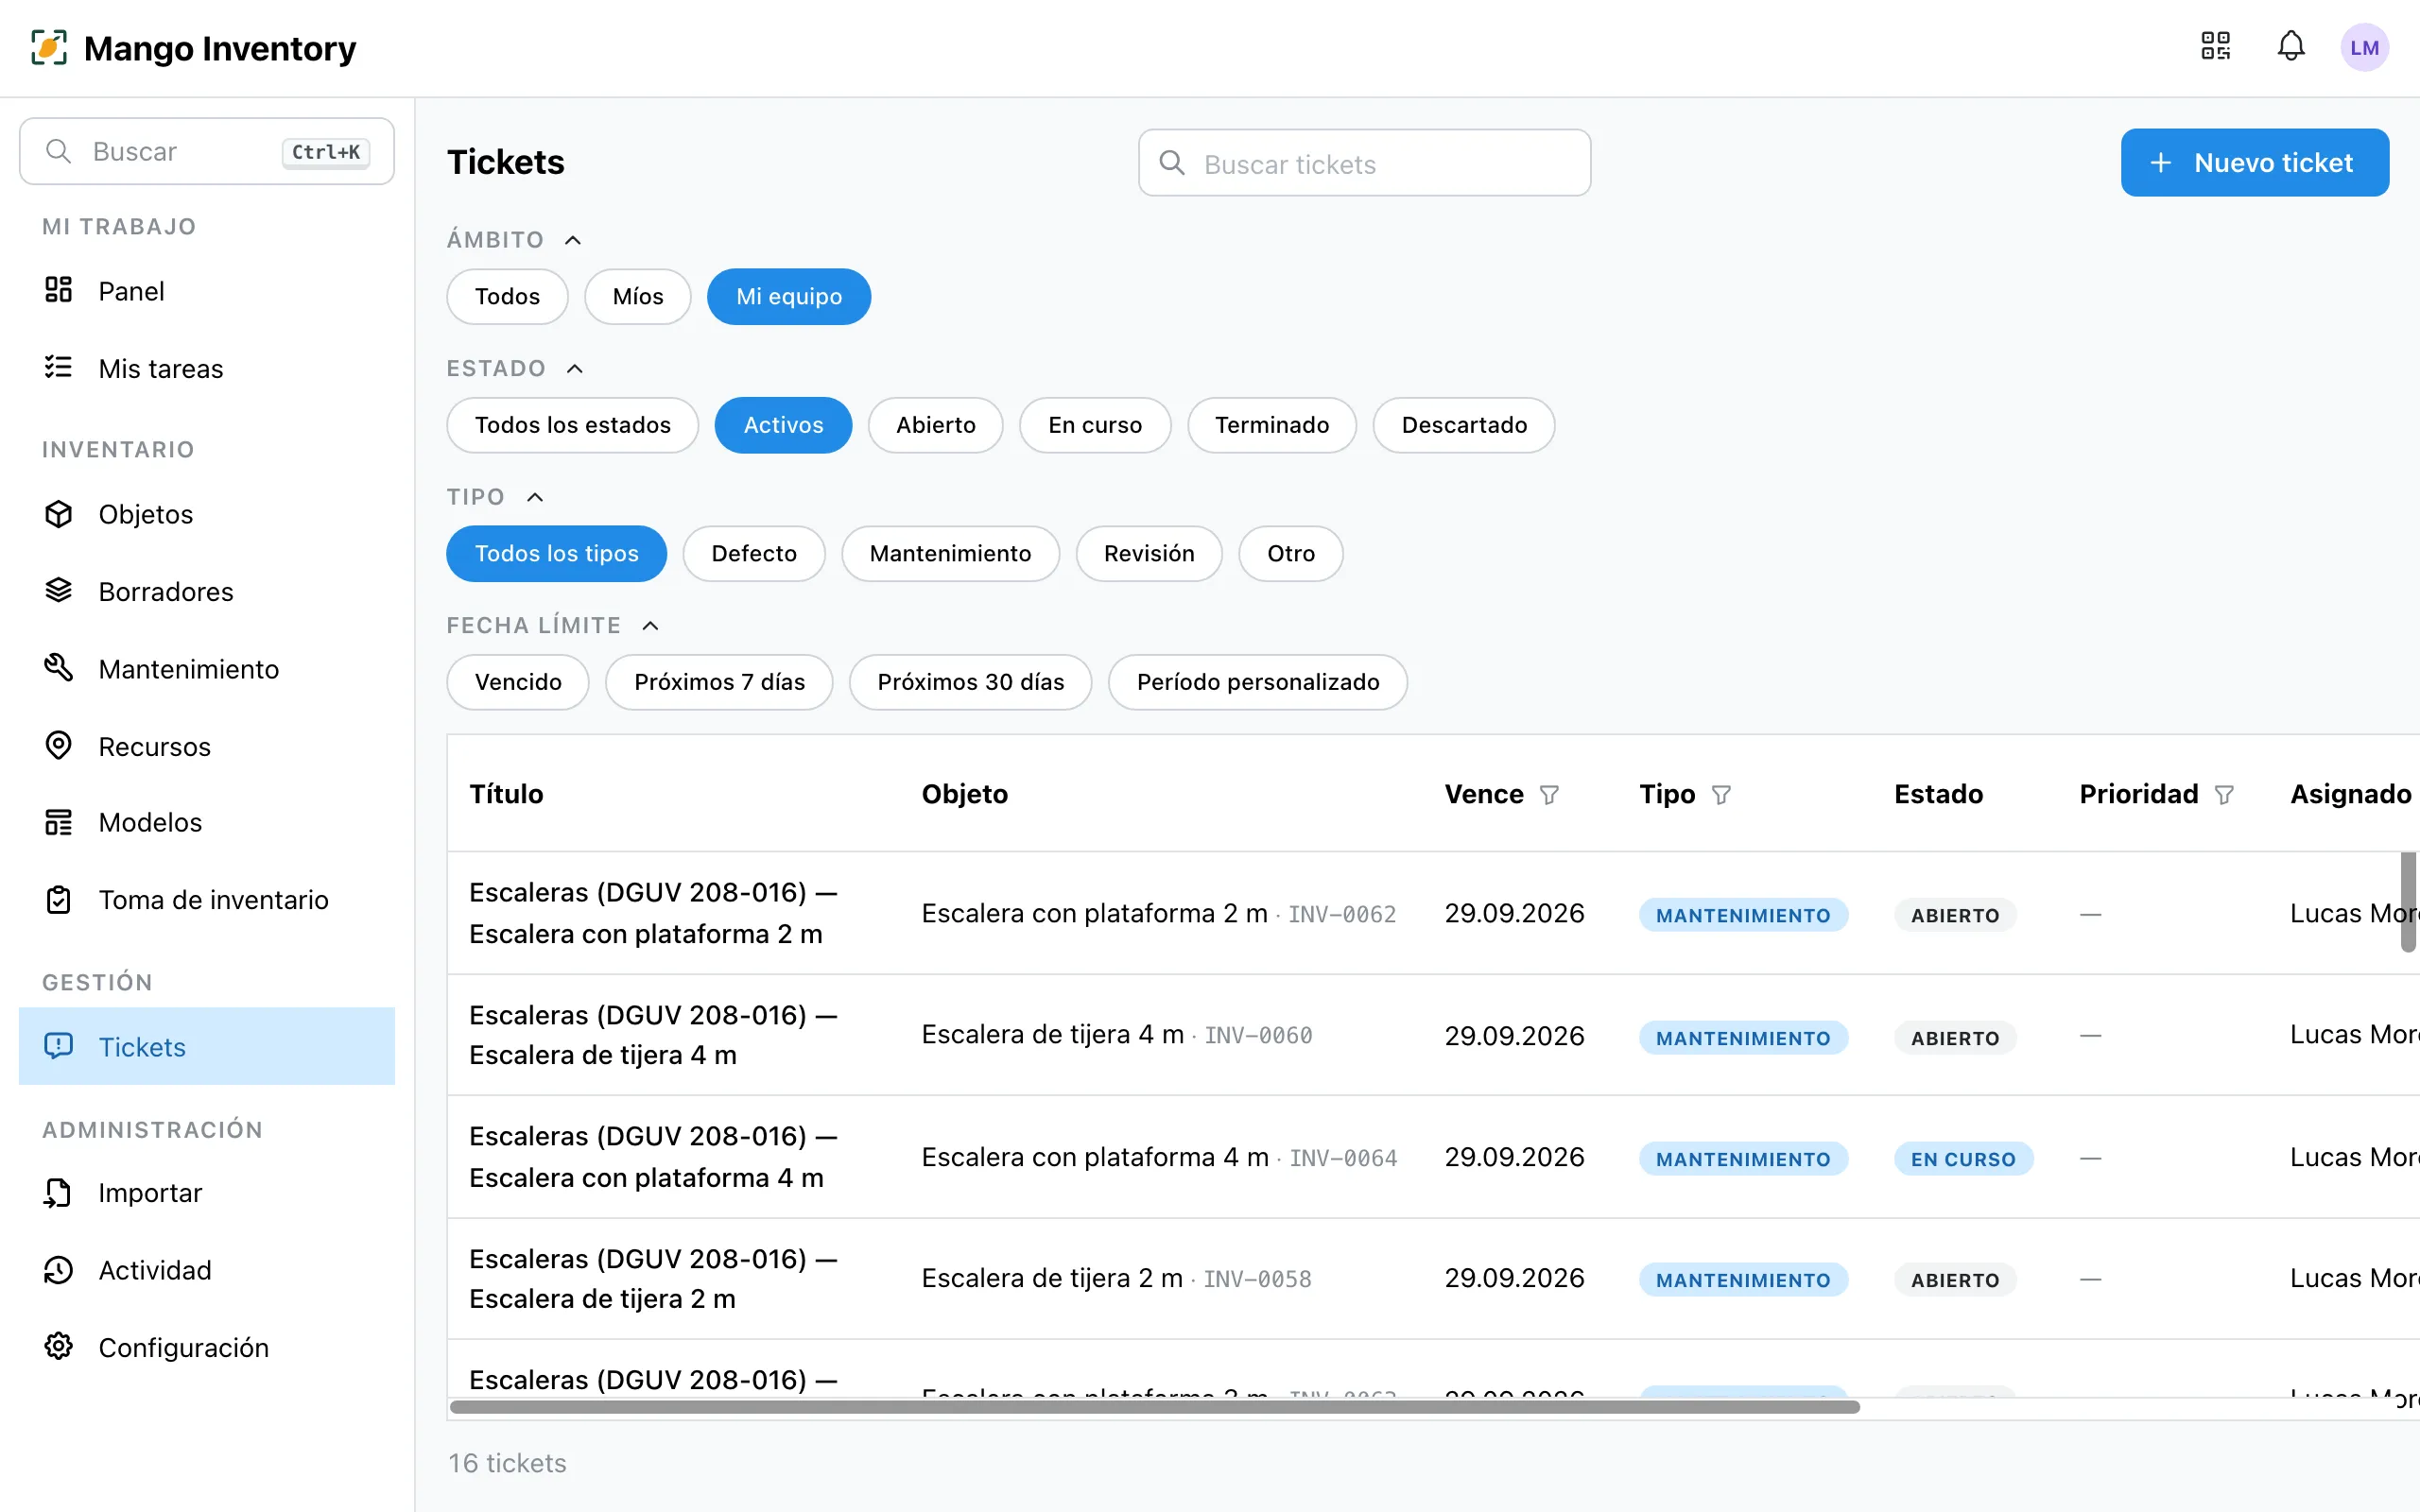Click the Toma de inventario clipboard icon

tap(59, 900)
